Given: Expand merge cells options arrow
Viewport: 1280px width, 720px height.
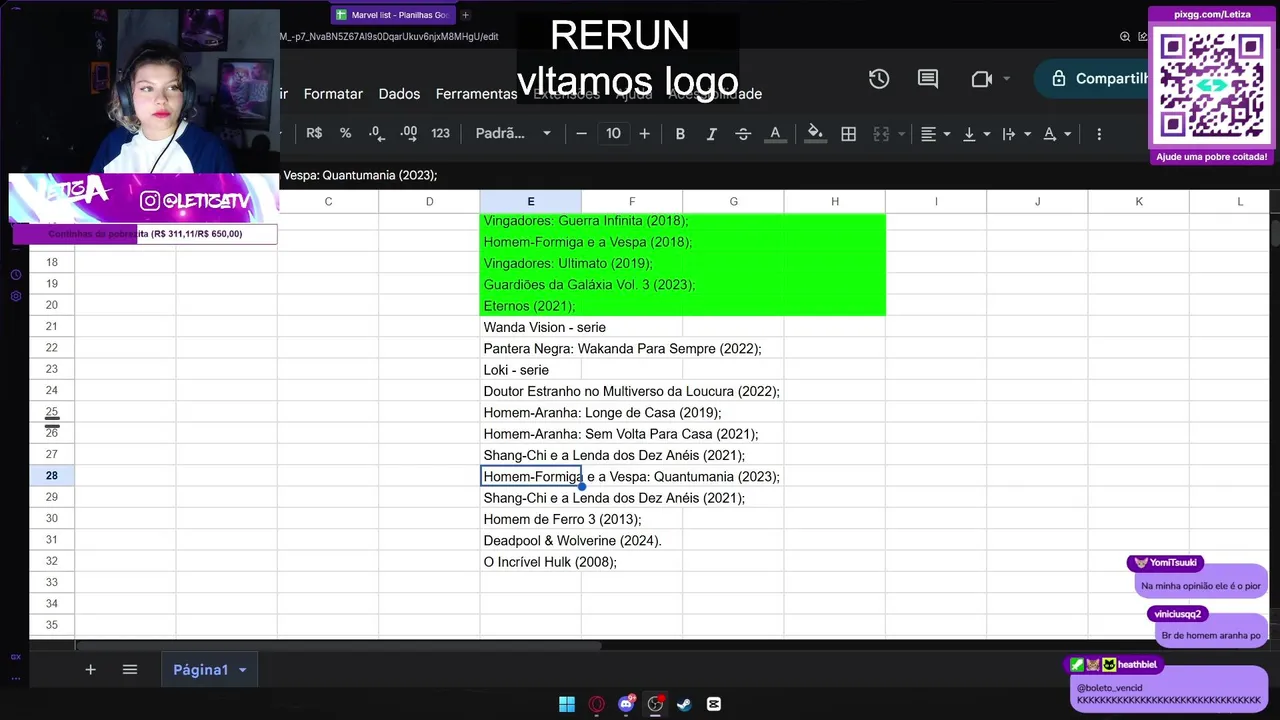Looking at the screenshot, I should [x=901, y=134].
